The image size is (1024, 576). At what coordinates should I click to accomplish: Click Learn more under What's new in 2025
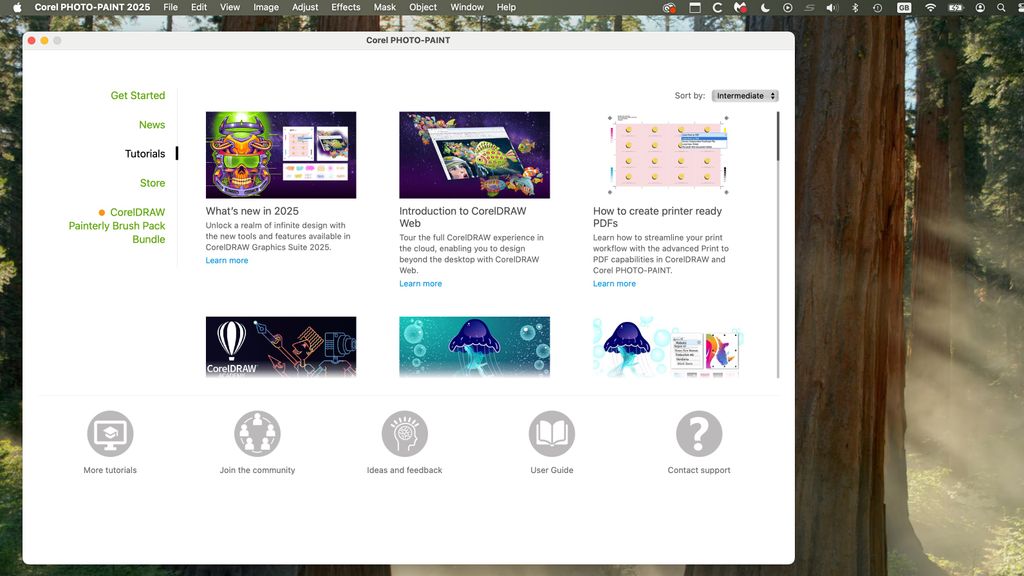(x=226, y=260)
